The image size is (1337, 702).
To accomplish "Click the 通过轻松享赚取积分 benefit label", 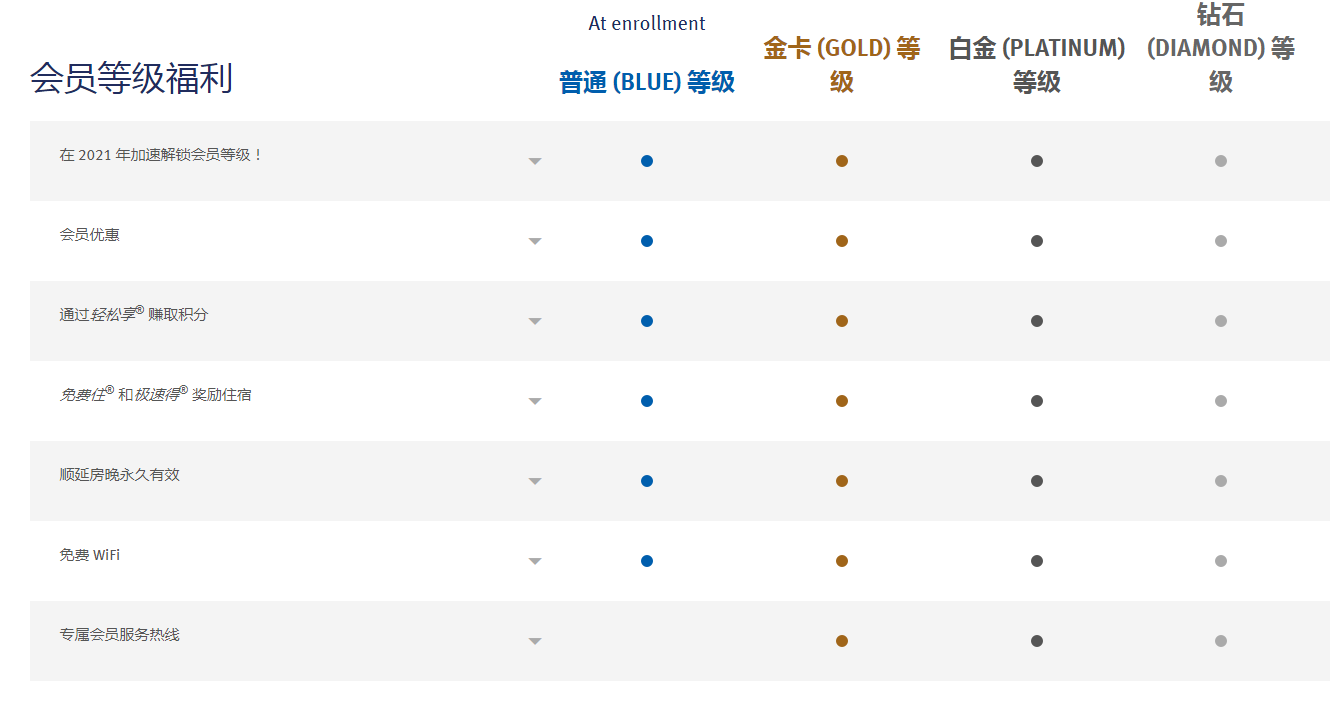I will (134, 314).
